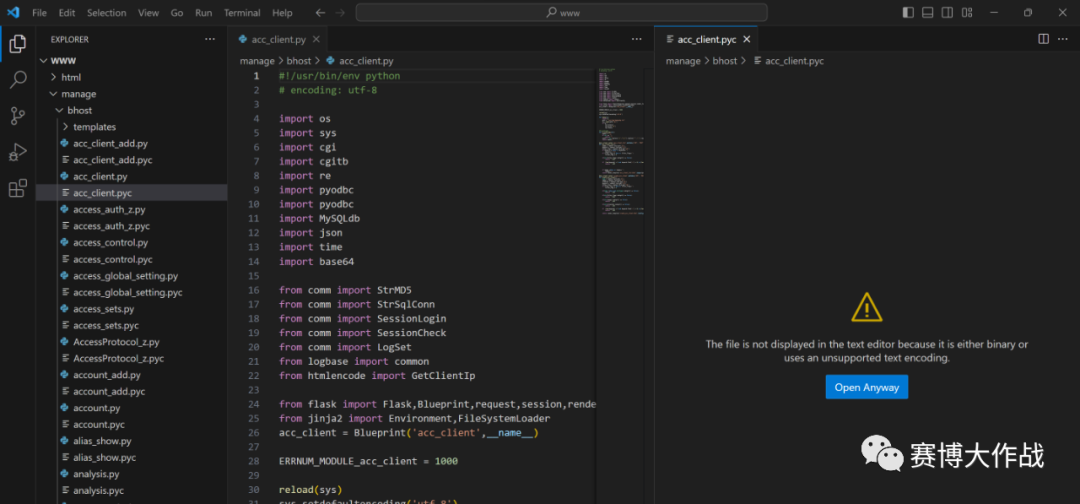Go forward with the navigation arrow
This screenshot has height=504, width=1080.
click(x=341, y=12)
